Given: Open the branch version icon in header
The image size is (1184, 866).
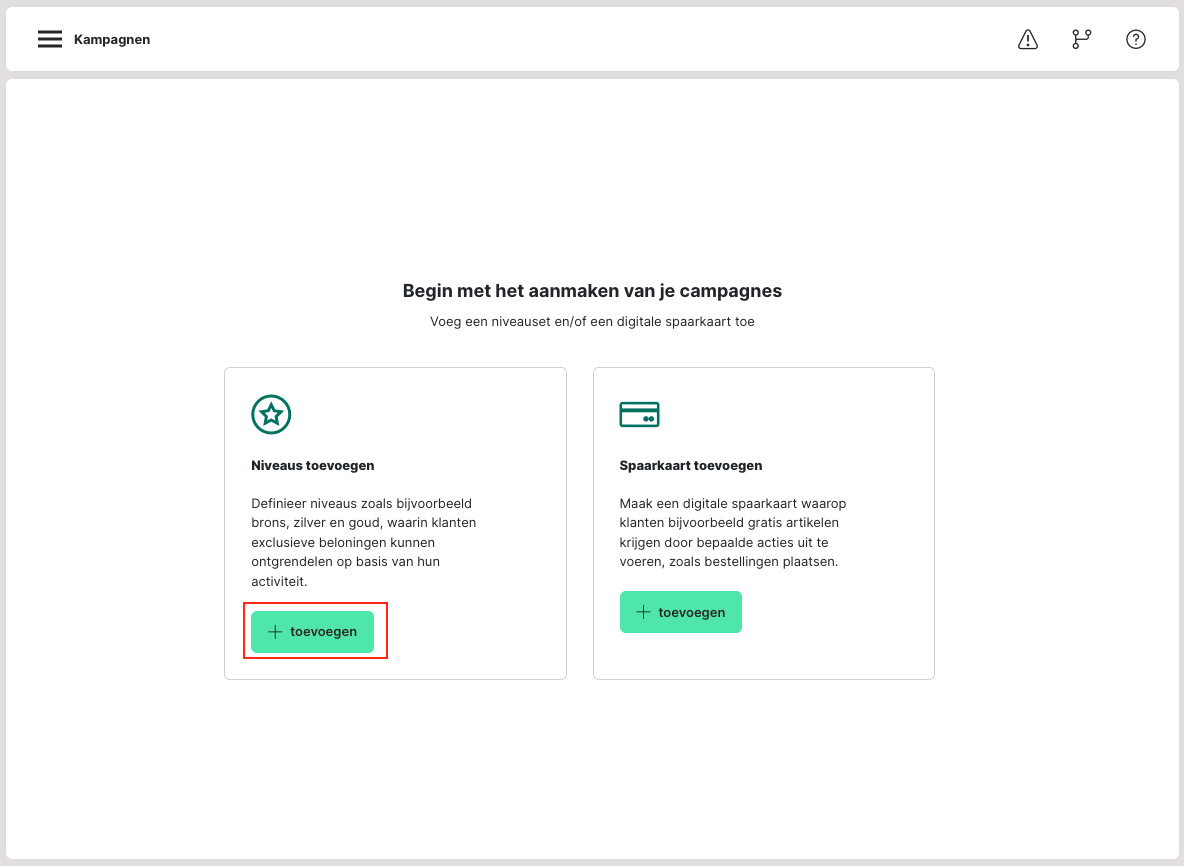Looking at the screenshot, I should click(x=1081, y=39).
